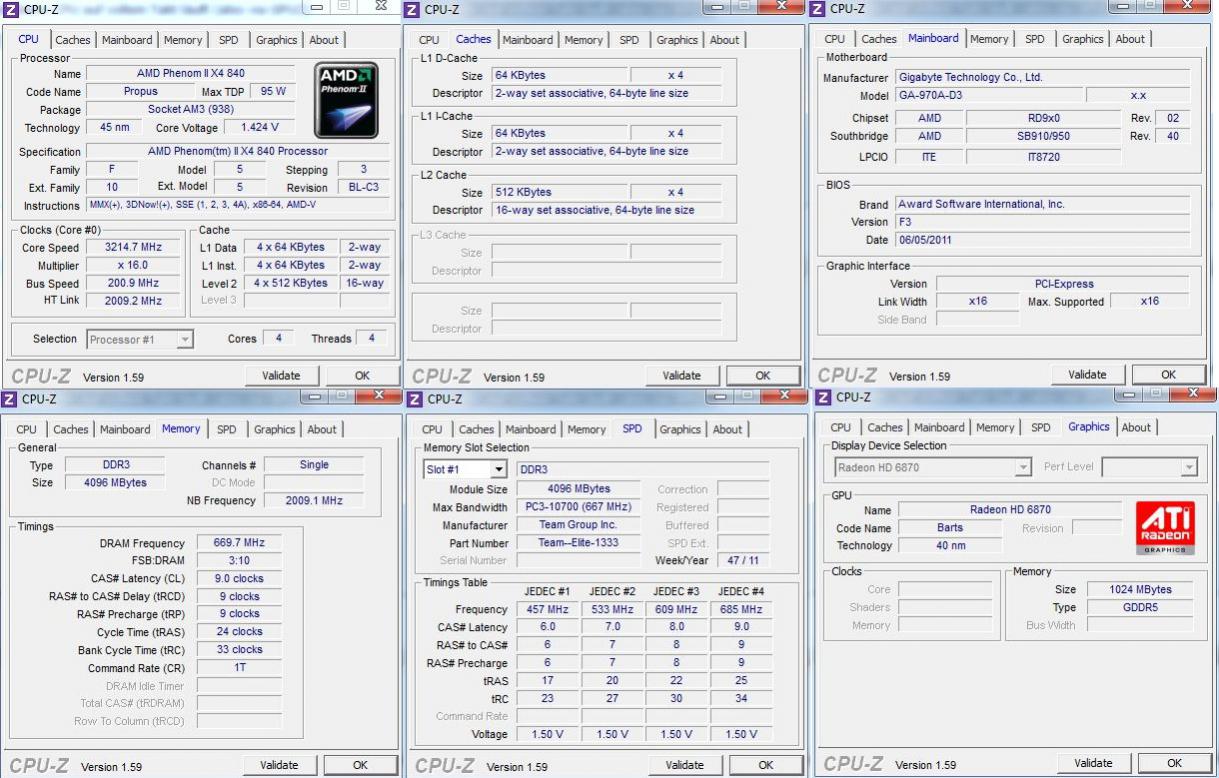The width and height of the screenshot is (1219, 778).
Task: Click the CPU-Z title icon of the Caches window
Action: tap(413, 9)
